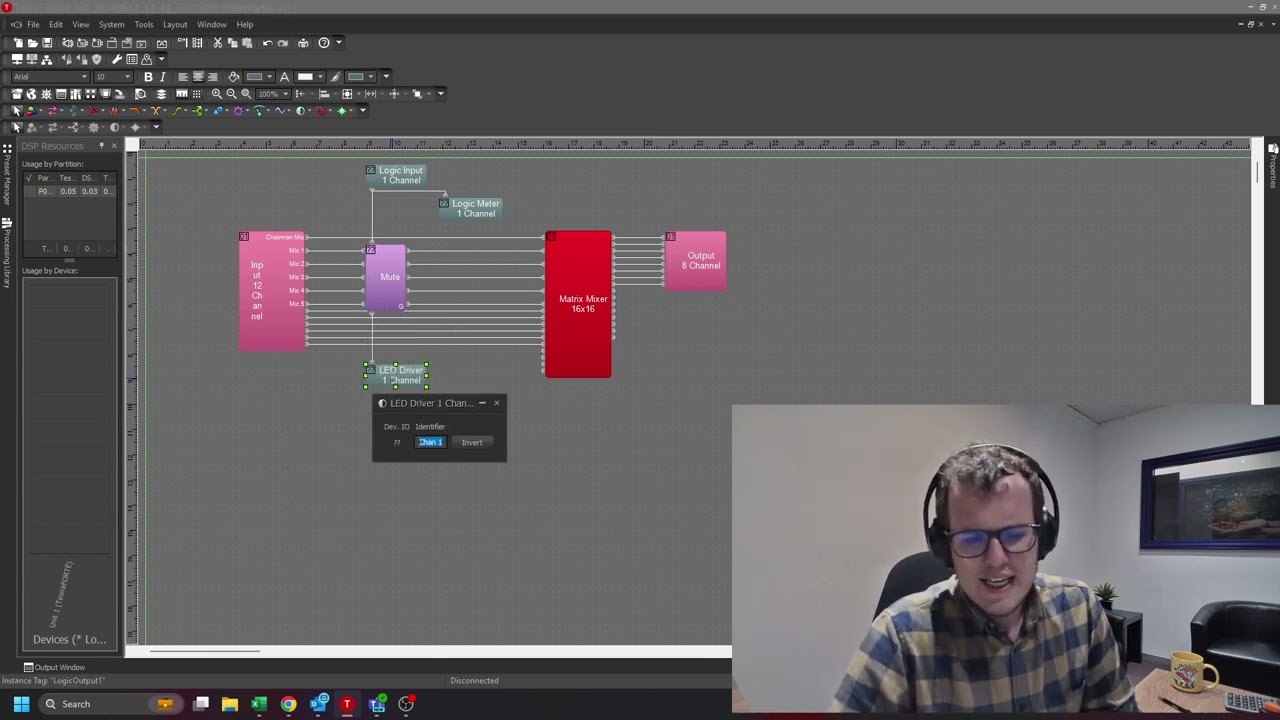The image size is (1280, 720).
Task: Set text alignment to left
Action: [183, 77]
